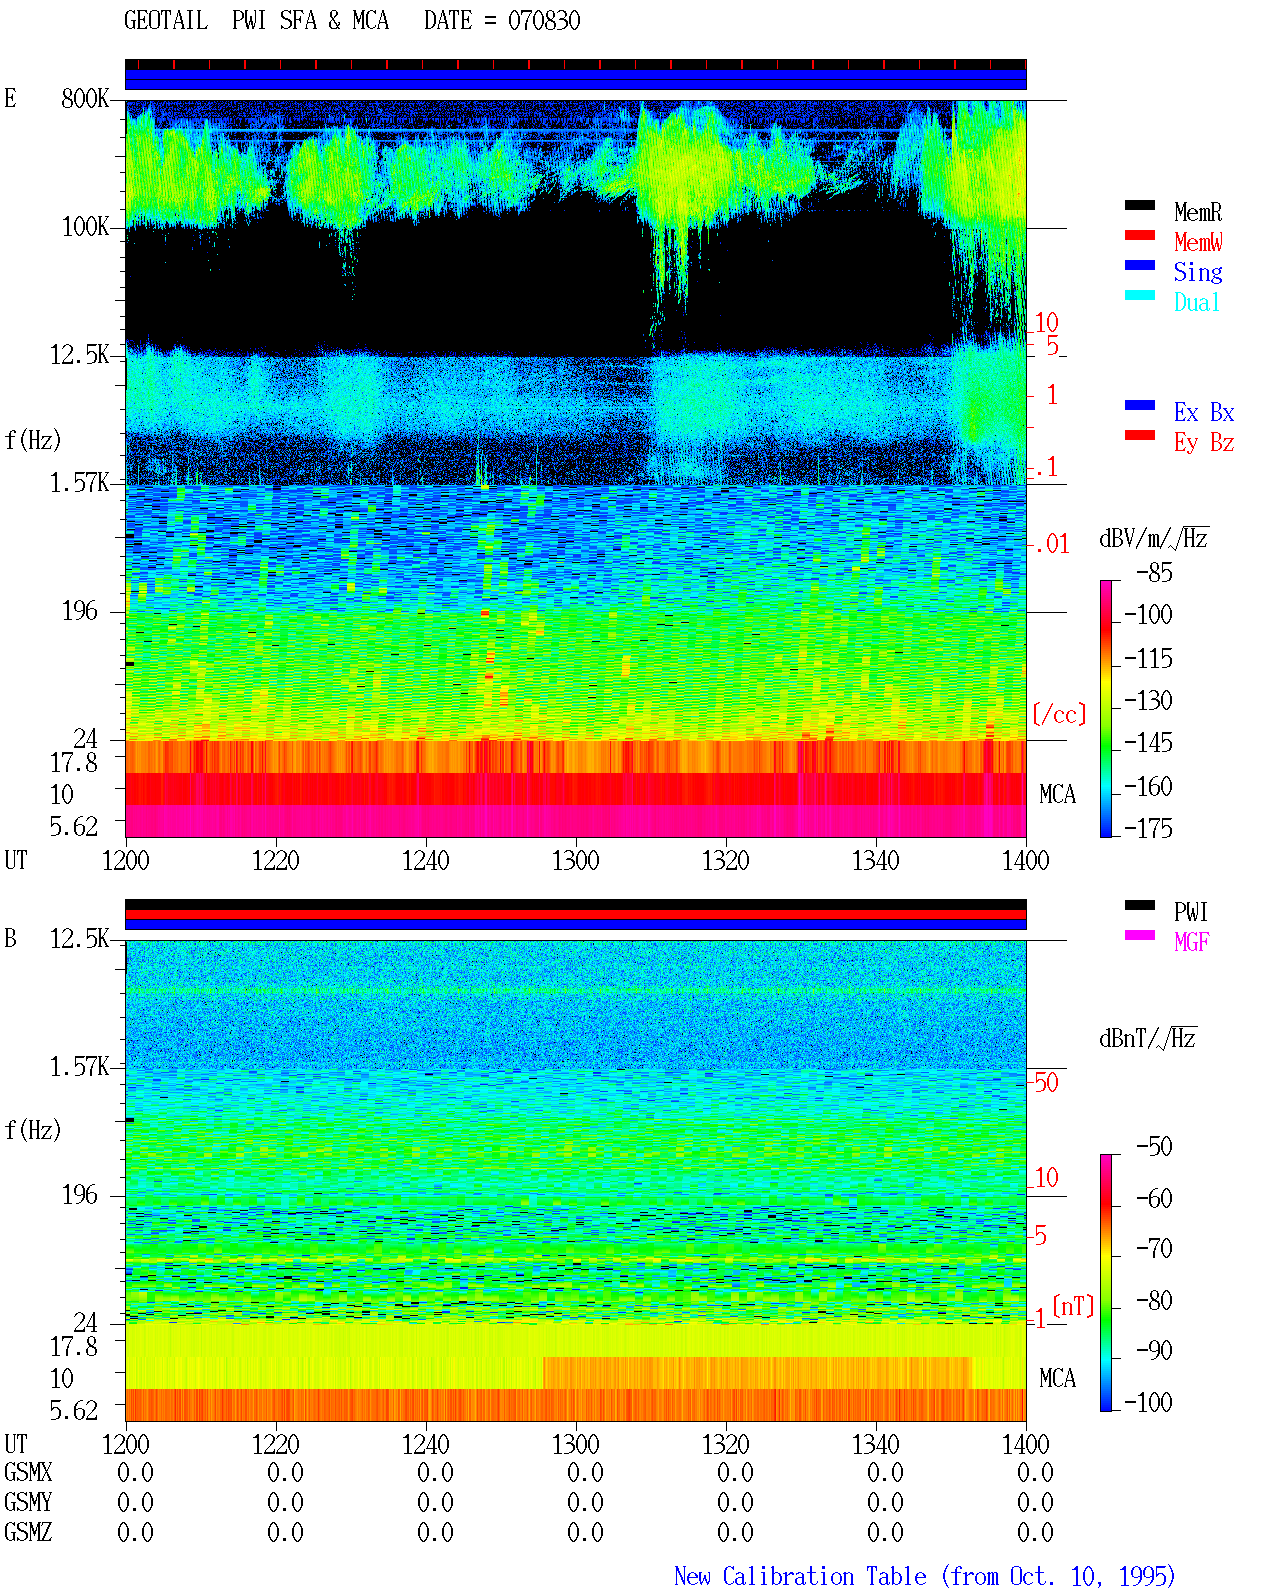Click the 100K frequency label on E panel
1280x1593 pixels.
(85, 226)
